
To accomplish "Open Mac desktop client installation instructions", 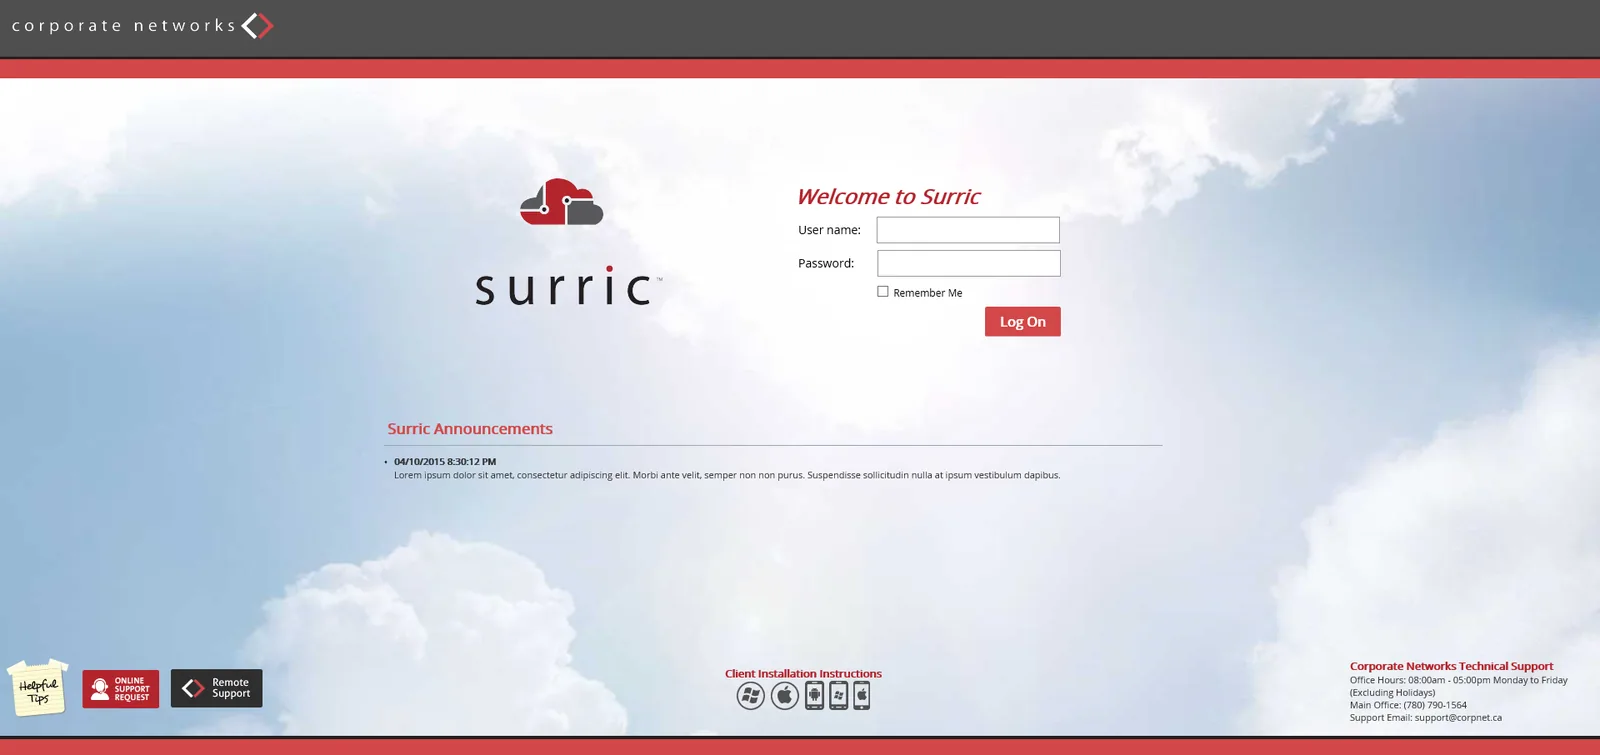I will coord(785,696).
